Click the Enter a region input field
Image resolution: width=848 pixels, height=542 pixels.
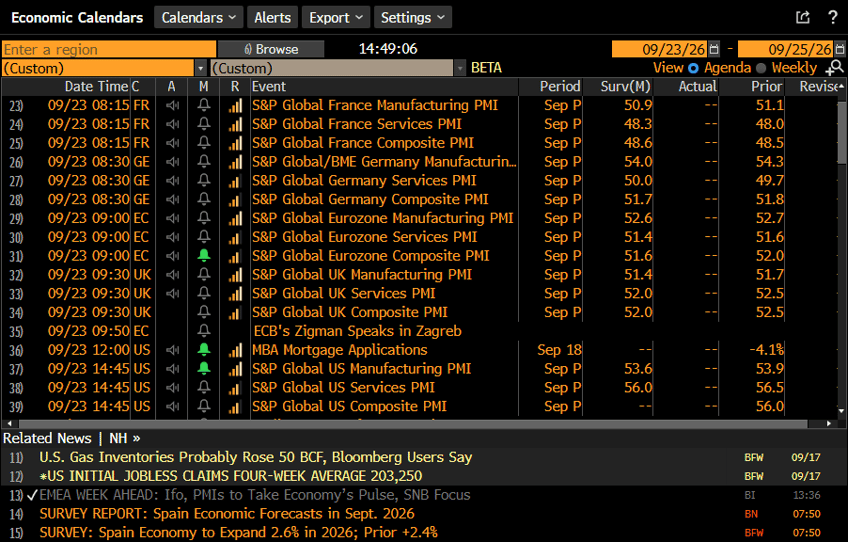(109, 49)
